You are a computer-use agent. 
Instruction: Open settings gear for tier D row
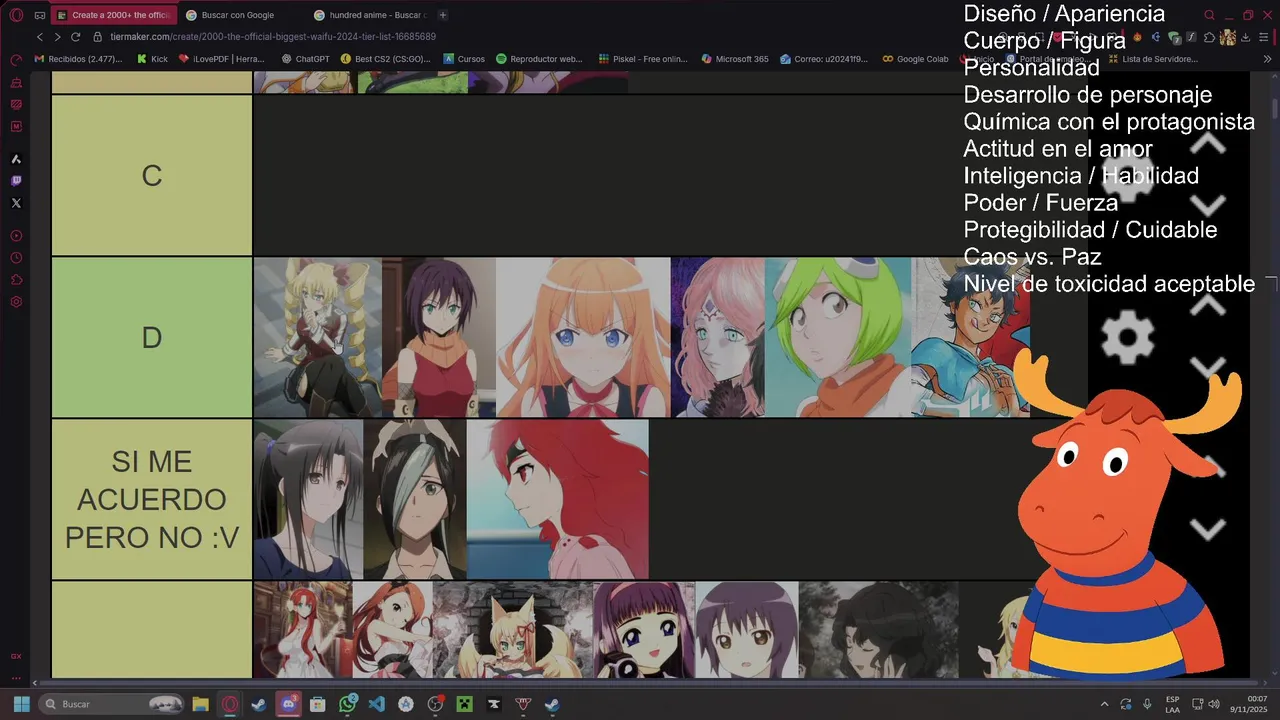[1128, 337]
